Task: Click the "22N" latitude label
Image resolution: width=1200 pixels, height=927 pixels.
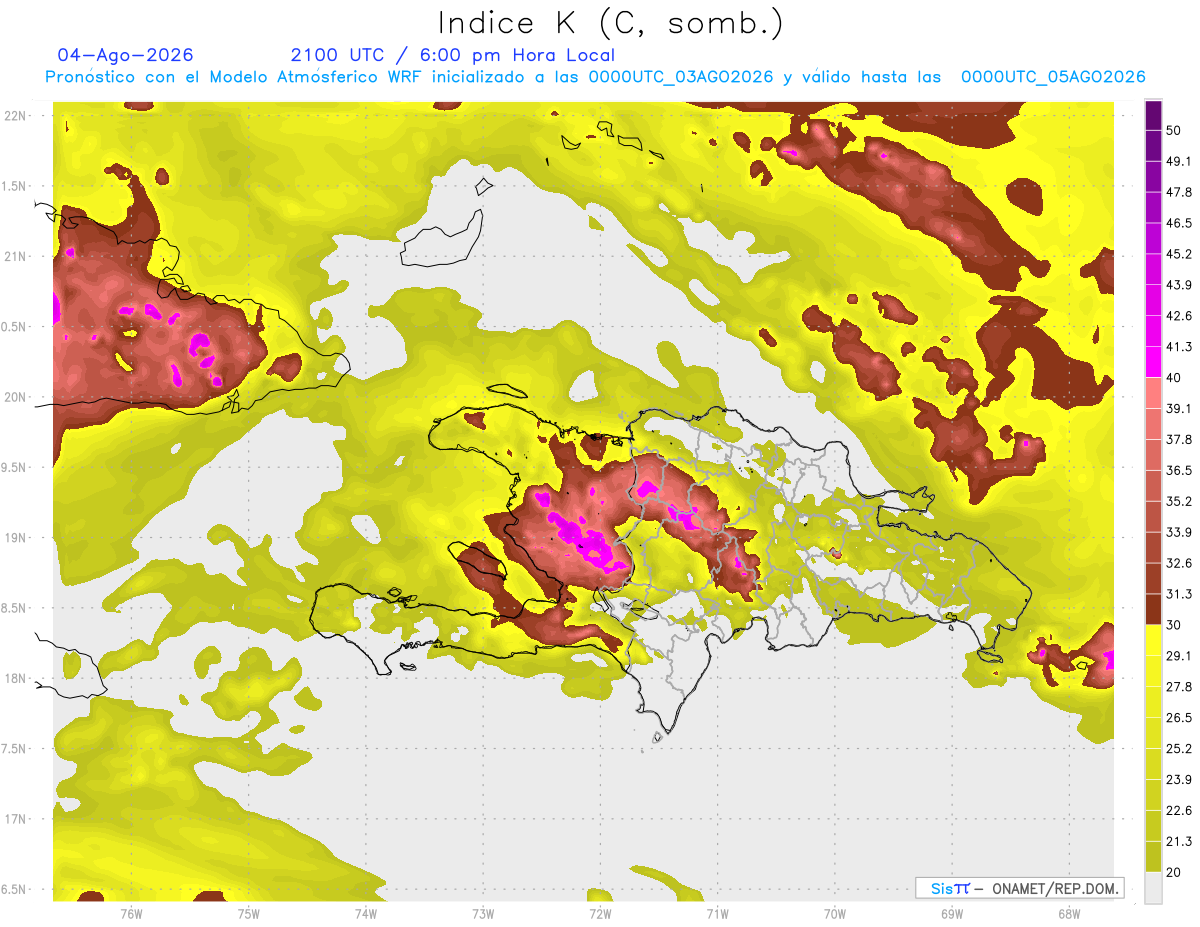Action: click(15, 116)
